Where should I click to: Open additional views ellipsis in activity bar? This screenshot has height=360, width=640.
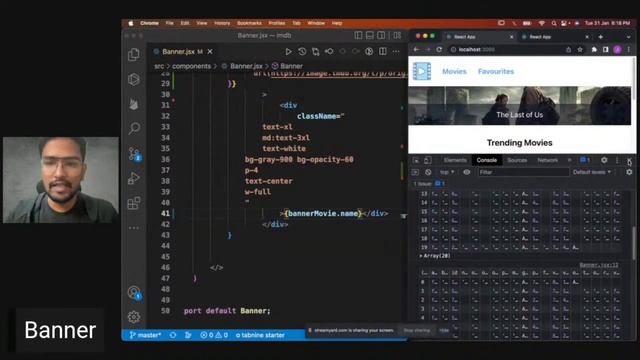(134, 228)
